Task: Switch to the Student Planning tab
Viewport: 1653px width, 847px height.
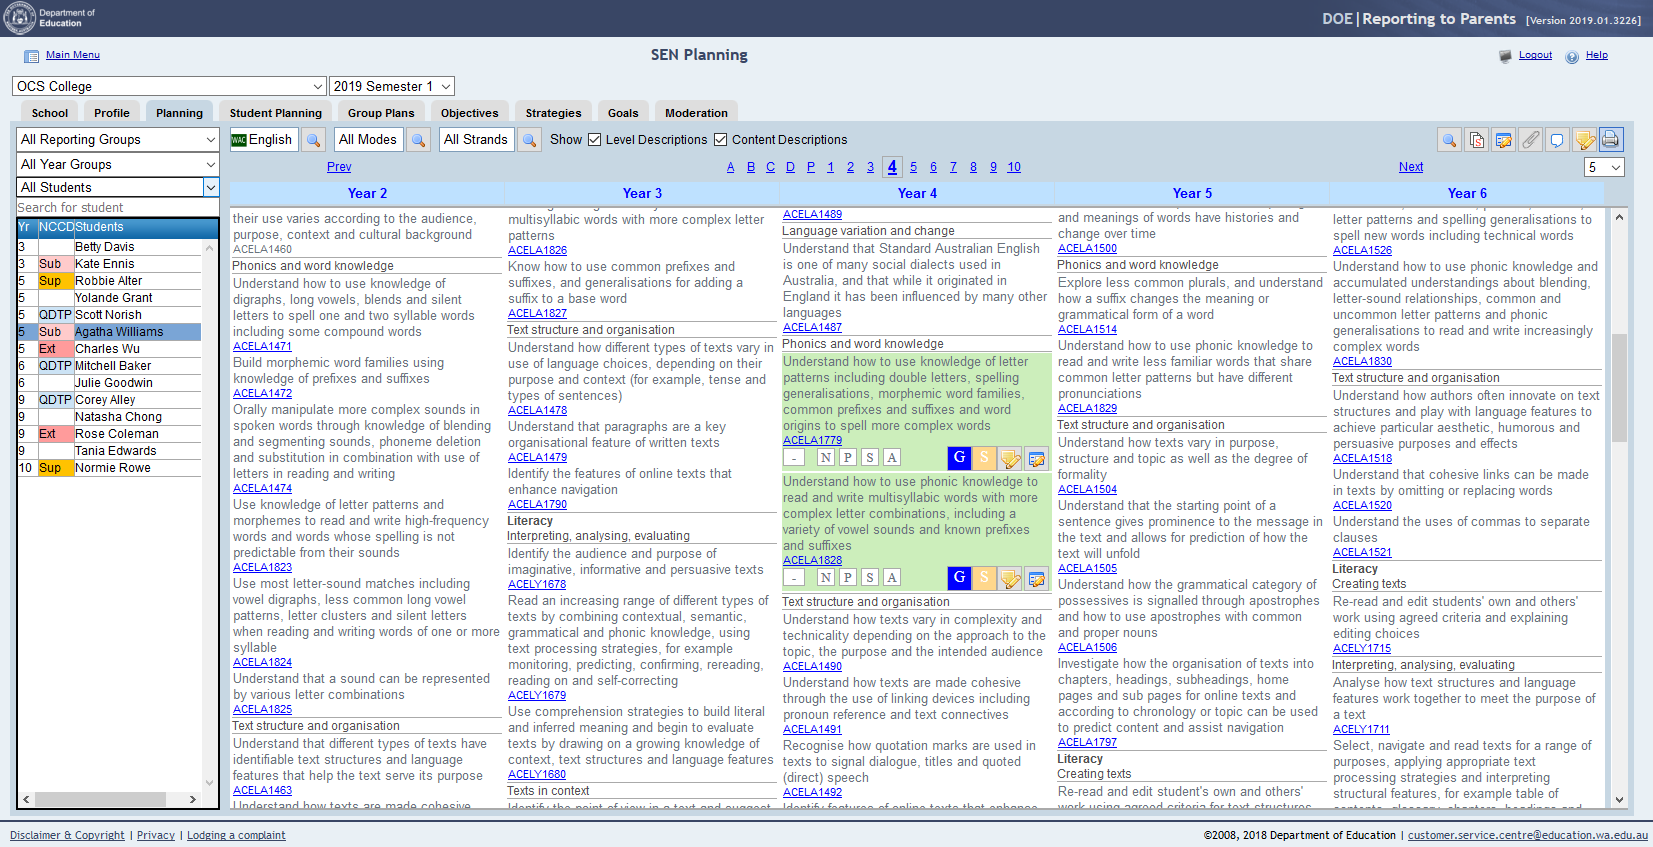Action: click(276, 113)
